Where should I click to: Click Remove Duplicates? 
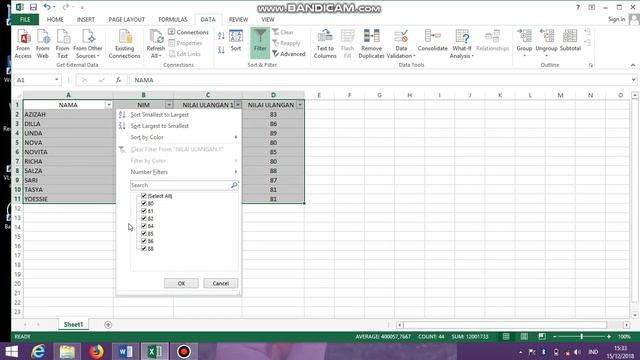point(371,44)
